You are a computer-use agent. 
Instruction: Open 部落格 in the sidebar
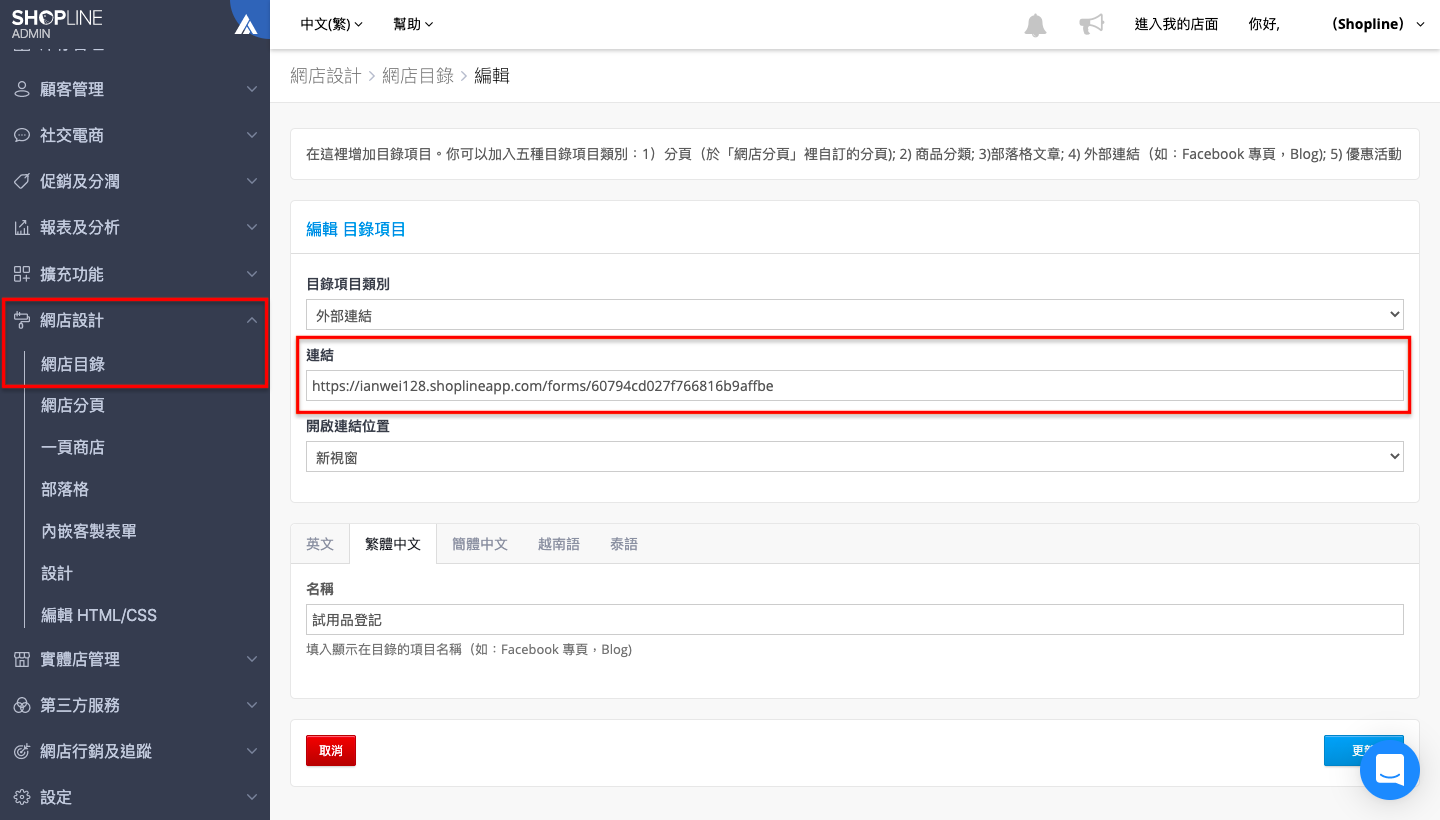click(65, 489)
